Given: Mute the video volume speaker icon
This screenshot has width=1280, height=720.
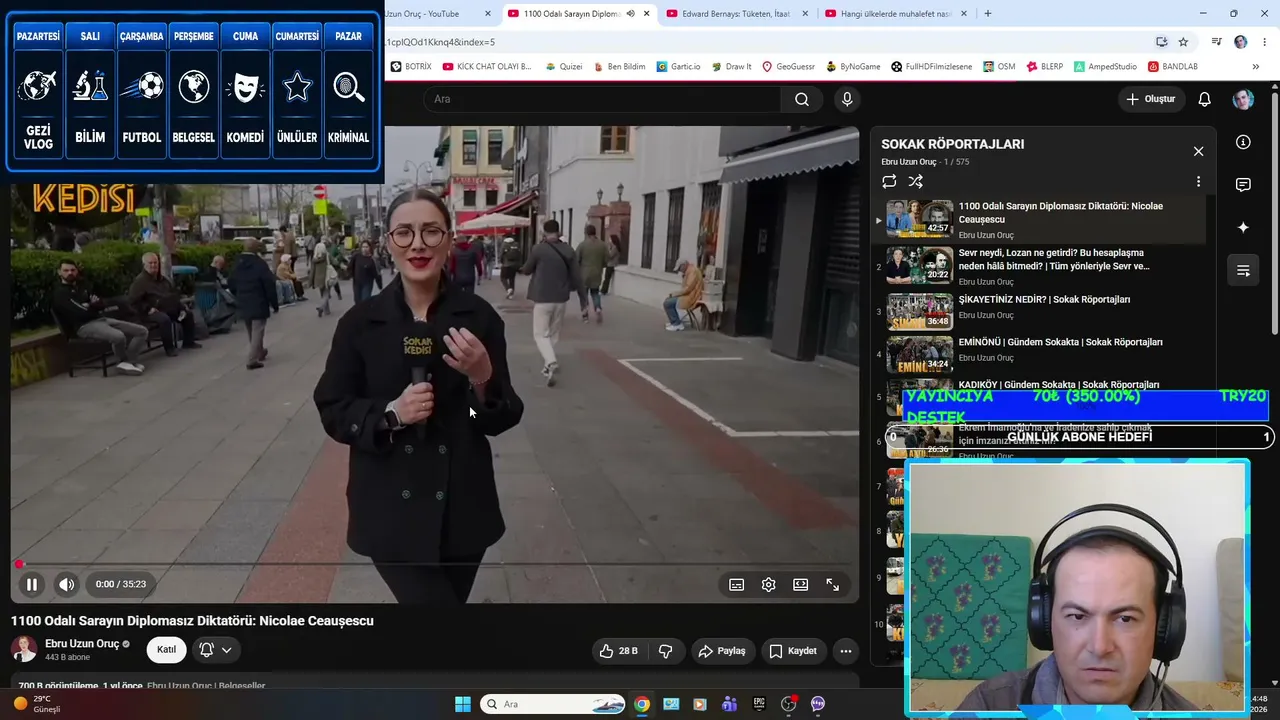Looking at the screenshot, I should 66,584.
